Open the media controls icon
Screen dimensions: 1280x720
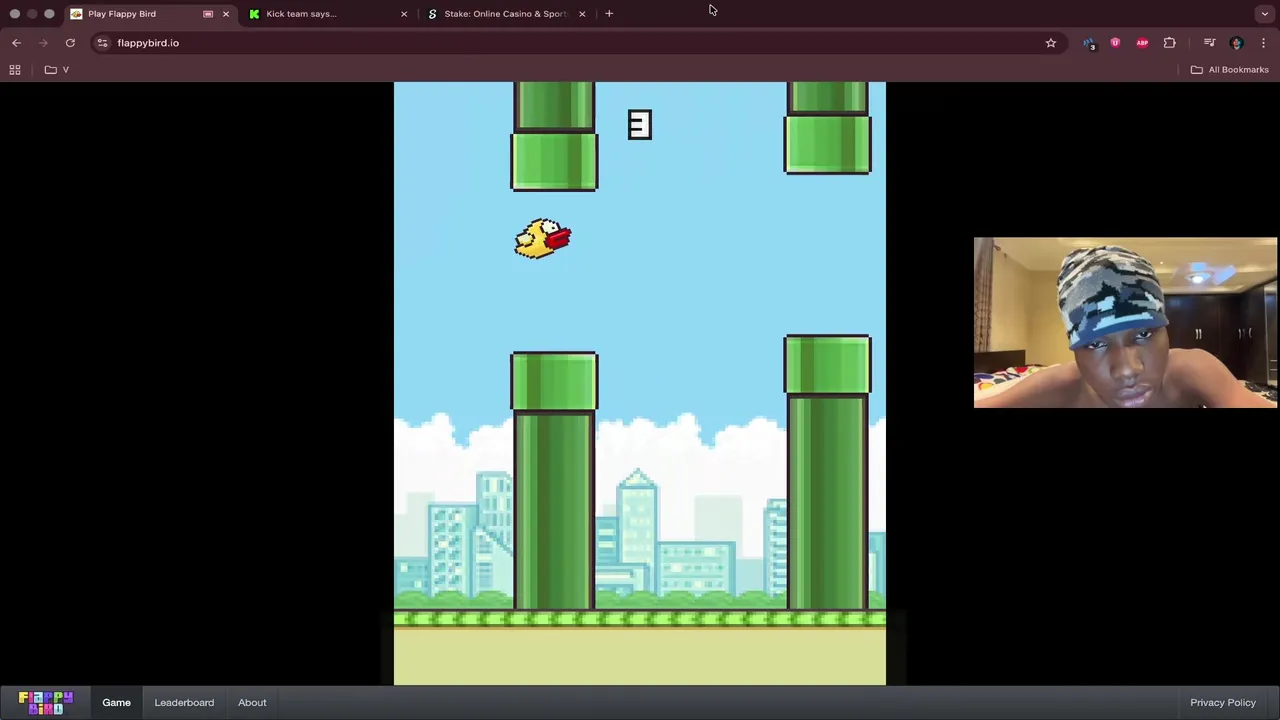[x=1209, y=43]
